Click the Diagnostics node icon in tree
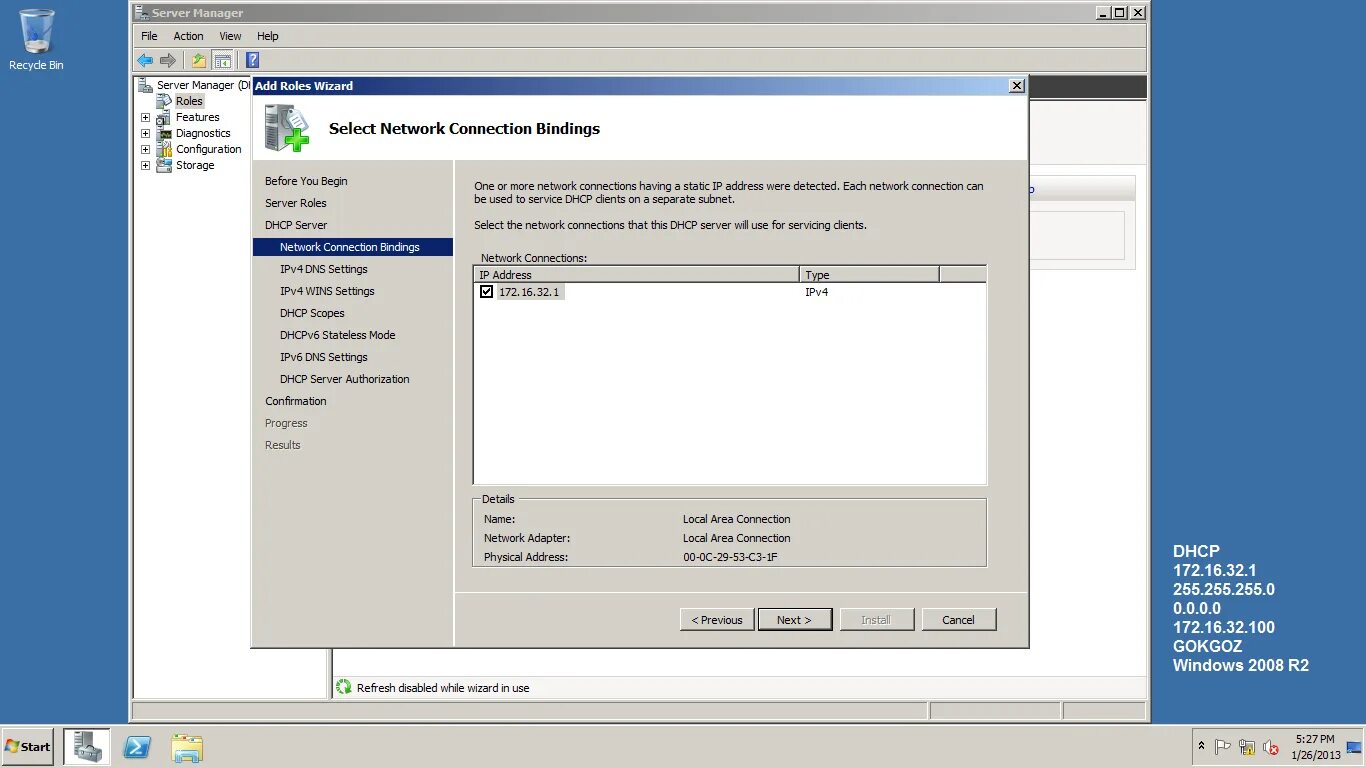 point(164,133)
